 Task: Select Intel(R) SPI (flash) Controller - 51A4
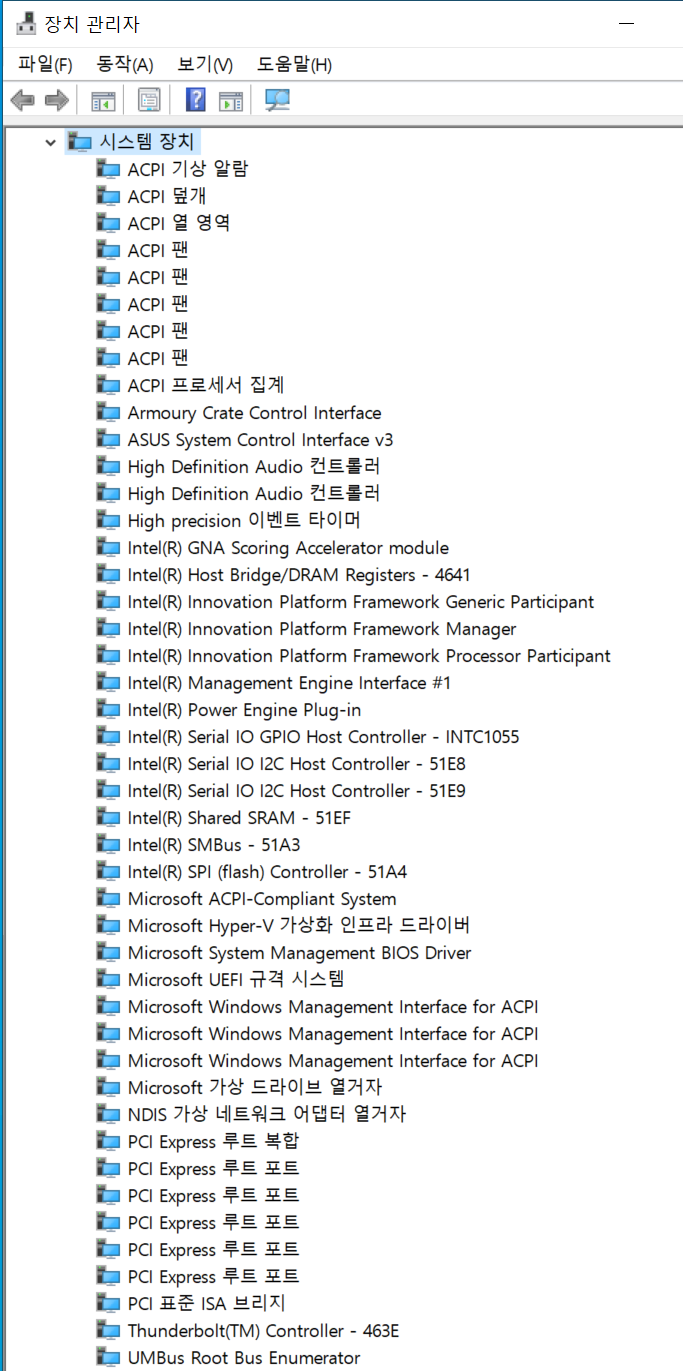(267, 871)
